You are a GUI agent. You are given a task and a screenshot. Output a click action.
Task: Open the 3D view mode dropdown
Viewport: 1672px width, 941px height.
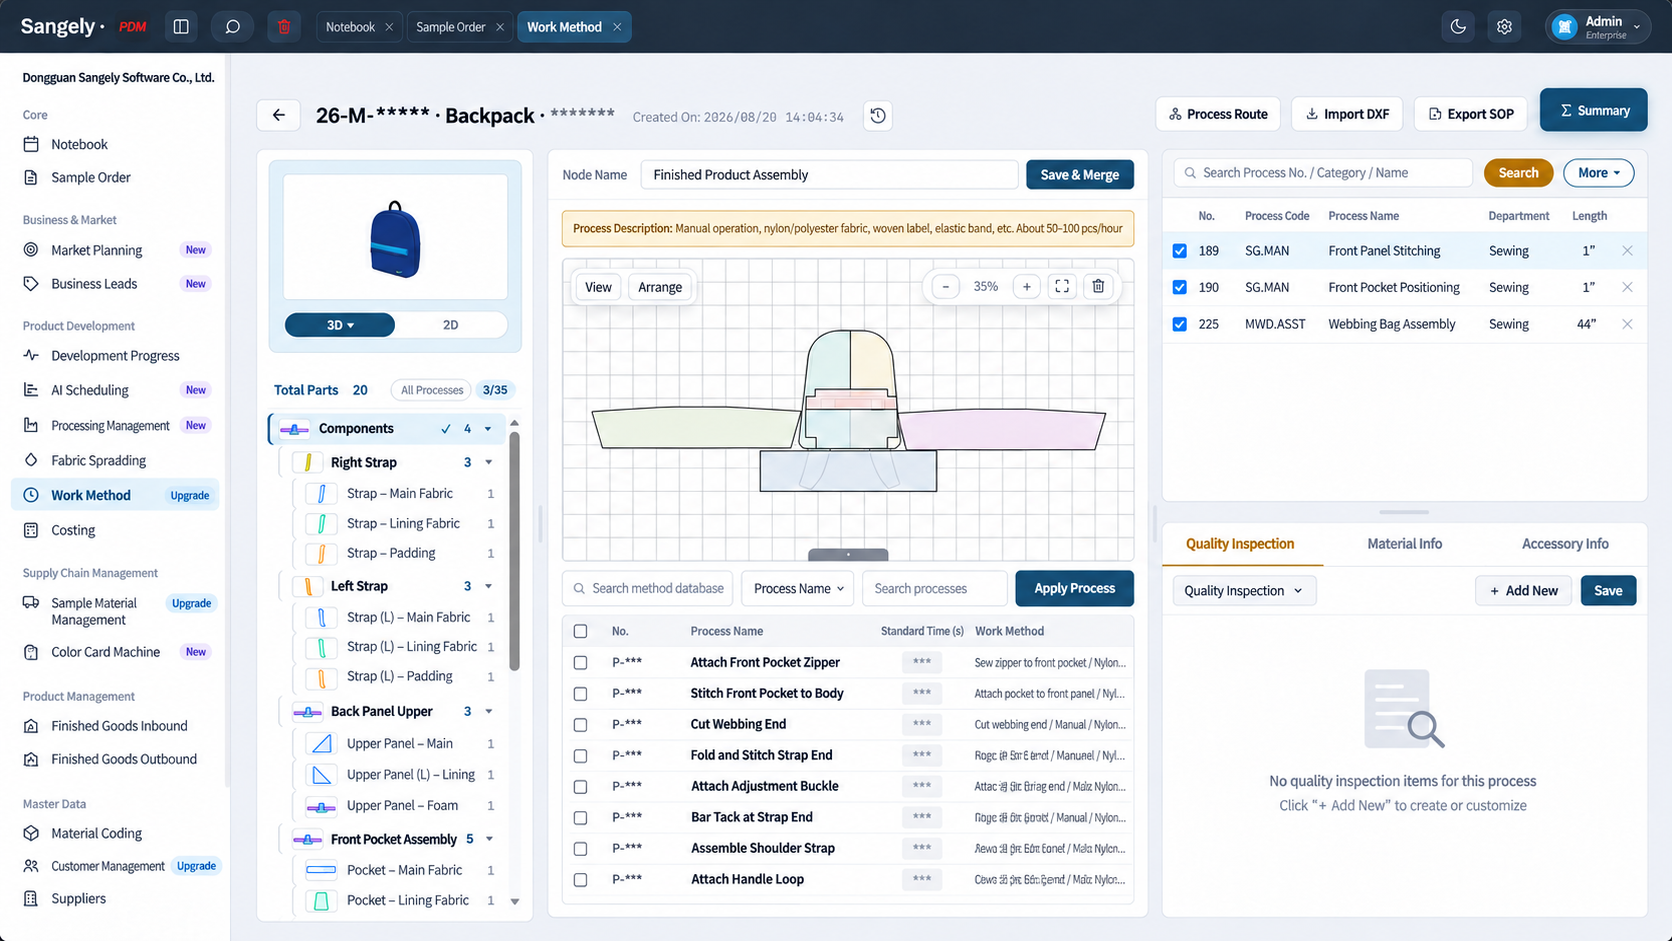tap(340, 325)
